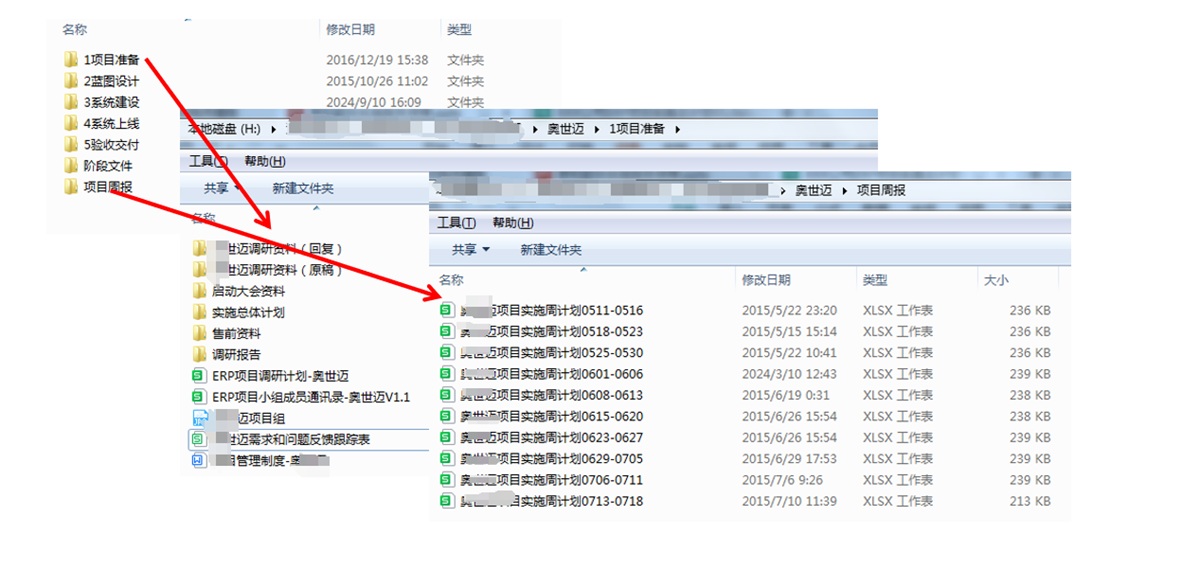This screenshot has height=588, width=1200.
Task: Open the 帮助(H) menu in the 1项目准备 window
Action: point(264,162)
